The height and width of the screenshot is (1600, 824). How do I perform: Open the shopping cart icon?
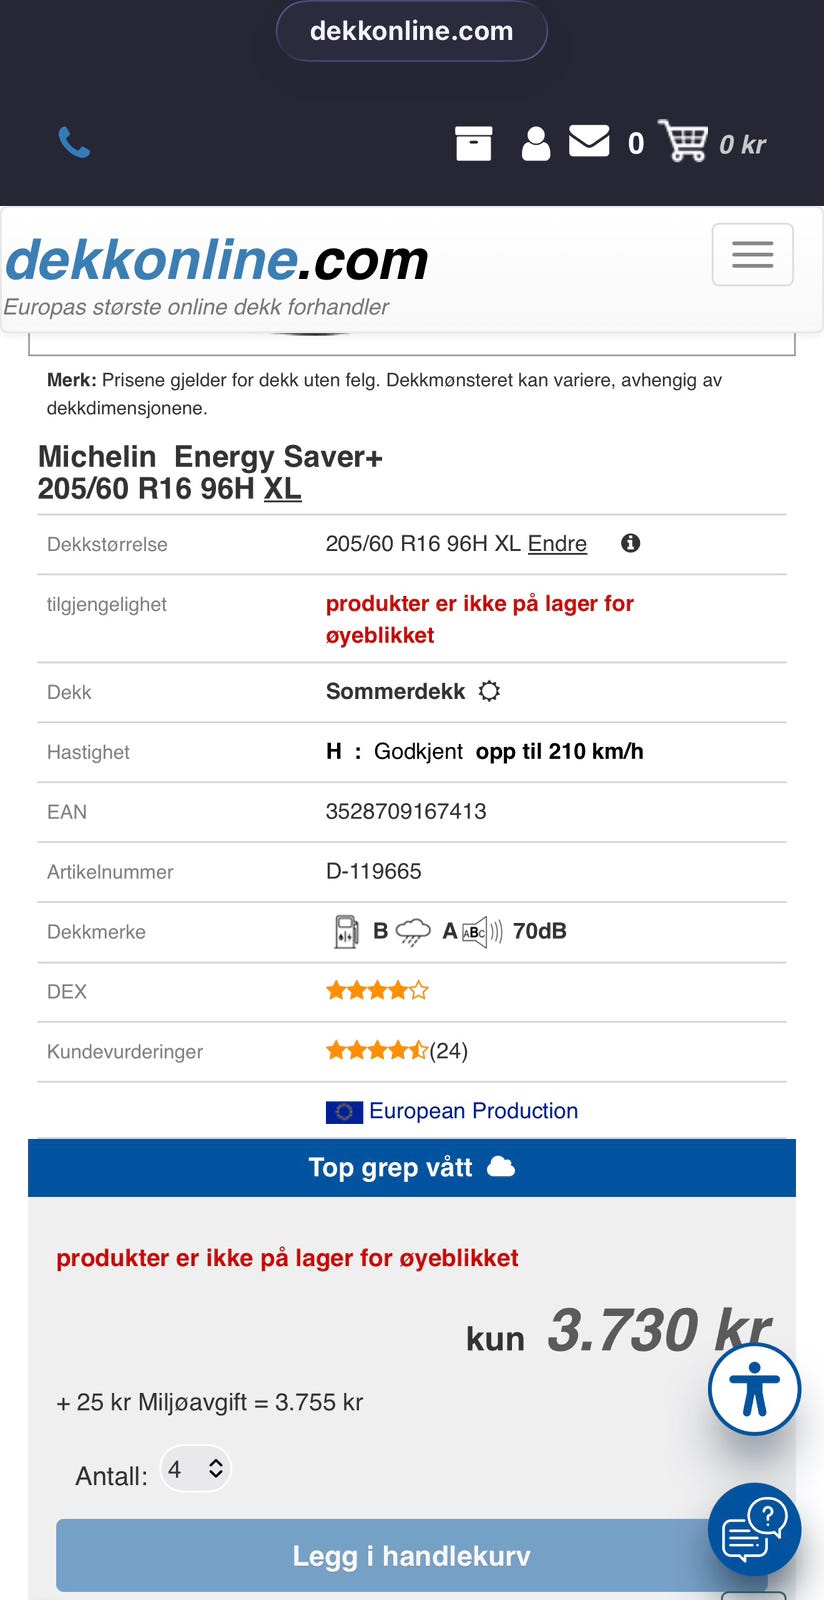(x=683, y=141)
